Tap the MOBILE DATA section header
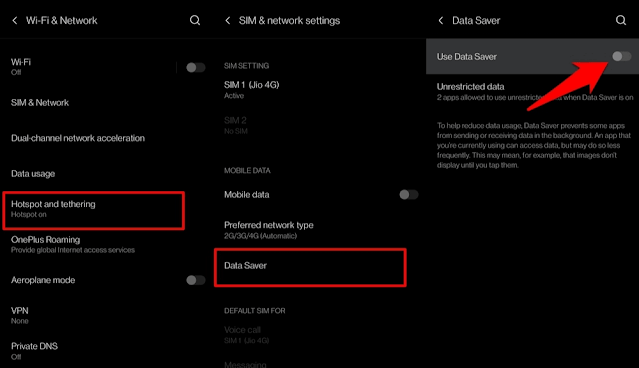 pos(247,170)
